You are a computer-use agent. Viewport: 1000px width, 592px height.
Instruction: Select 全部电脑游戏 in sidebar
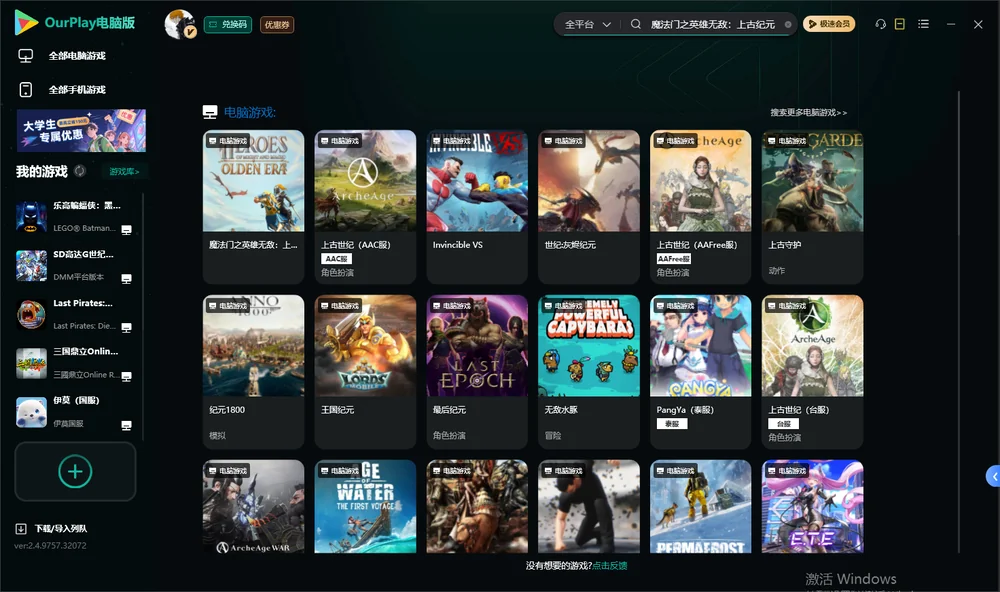pos(77,56)
